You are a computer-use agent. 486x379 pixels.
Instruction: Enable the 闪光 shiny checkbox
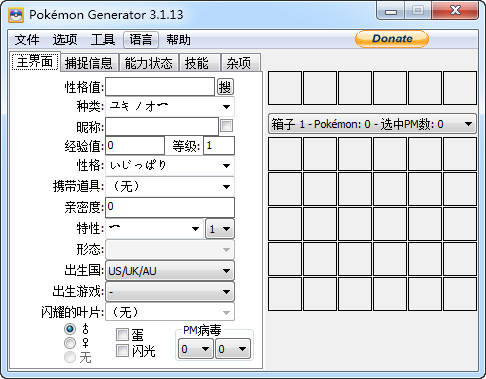pos(122,350)
